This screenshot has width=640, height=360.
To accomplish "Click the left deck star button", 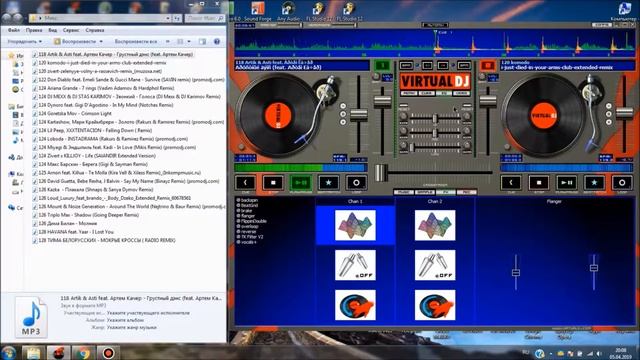I will coord(329,183).
